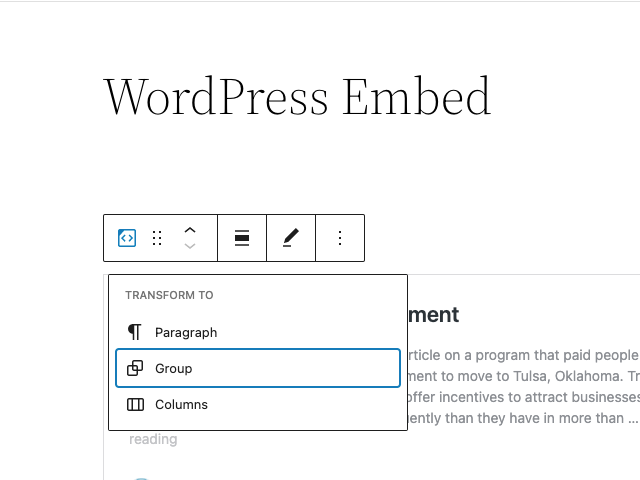Click the Group overlapping squares icon

[x=135, y=368]
